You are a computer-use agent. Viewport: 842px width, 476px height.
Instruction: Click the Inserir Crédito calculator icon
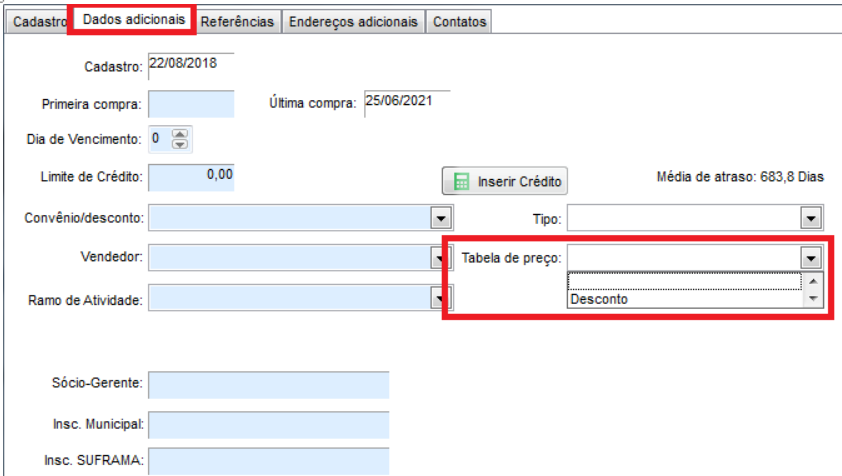tap(461, 182)
